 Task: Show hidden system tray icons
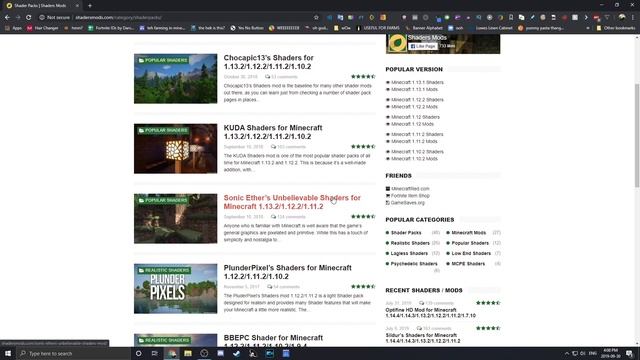(x=567, y=353)
